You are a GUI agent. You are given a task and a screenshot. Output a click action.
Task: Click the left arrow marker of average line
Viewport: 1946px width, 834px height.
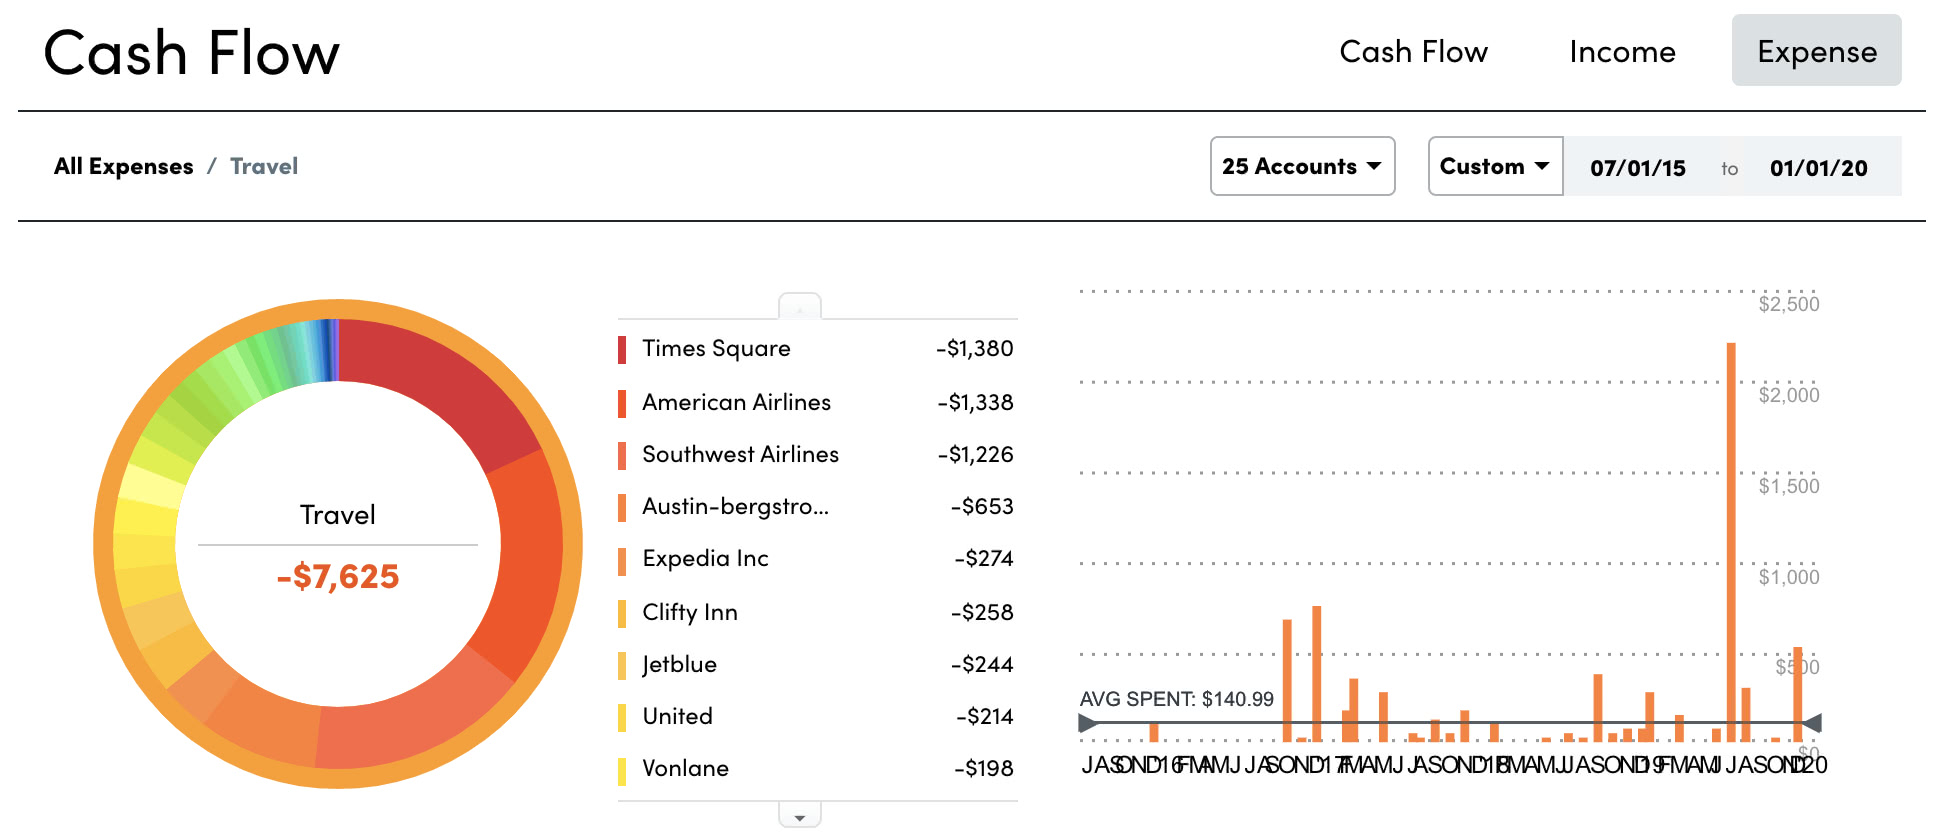[1088, 722]
